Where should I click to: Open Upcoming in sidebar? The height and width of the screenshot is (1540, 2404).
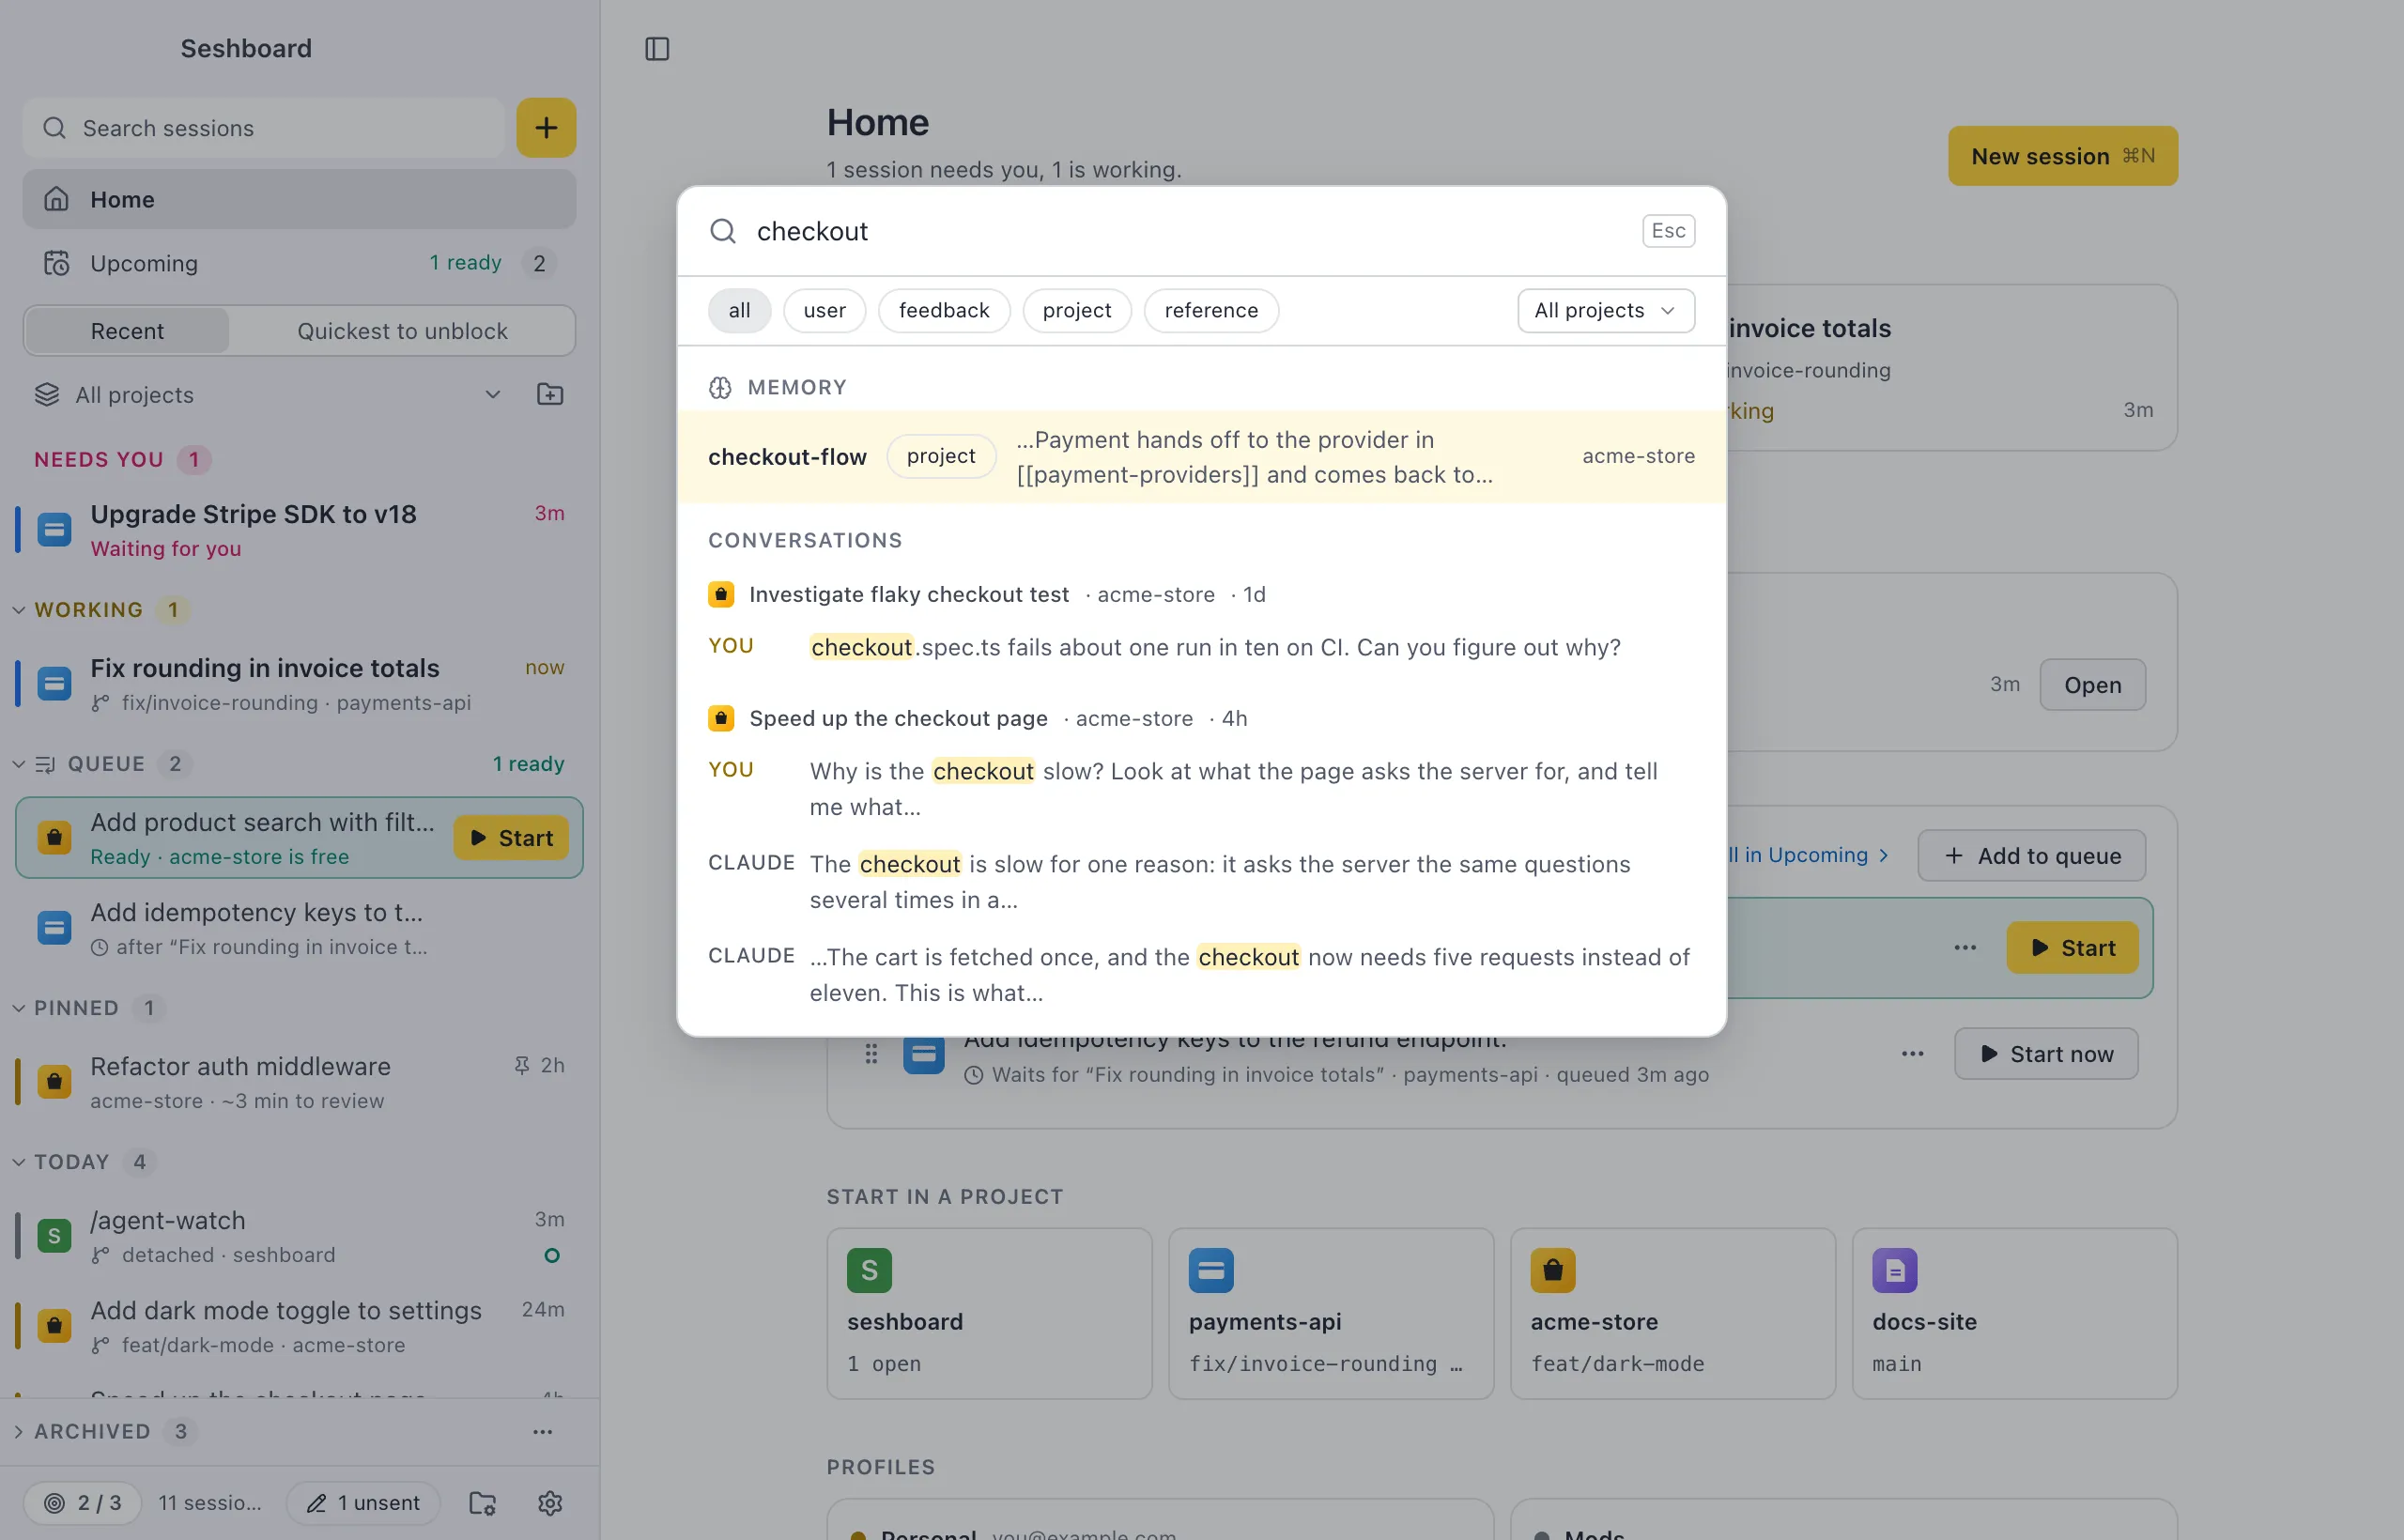coord(299,263)
